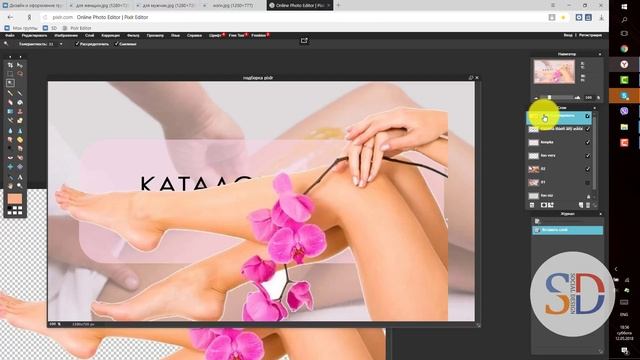Open the Pixlr Editor bookmark

coord(77,28)
